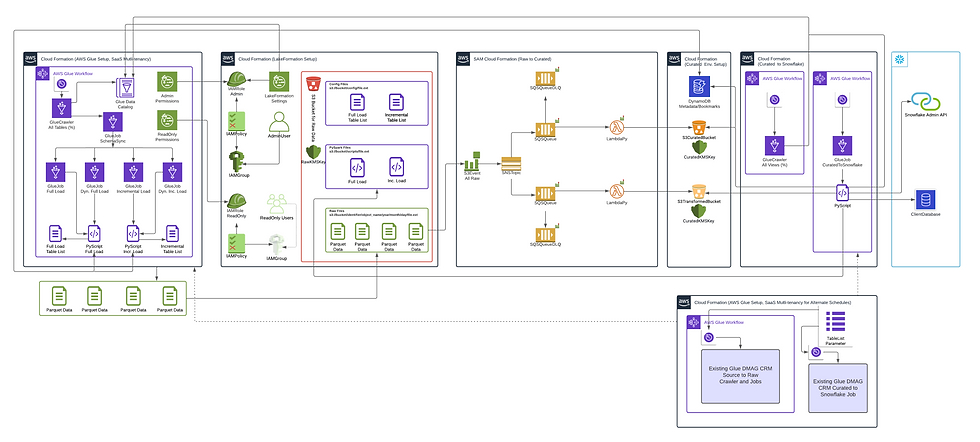Click the Glue Data Catalog icon
Image resolution: width=980 pixels, height=442 pixels.
point(126,88)
